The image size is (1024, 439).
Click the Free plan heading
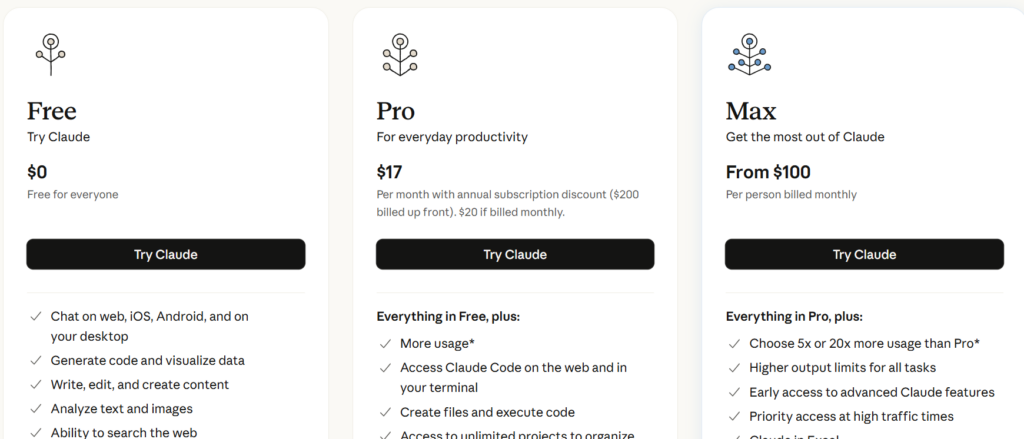click(52, 110)
